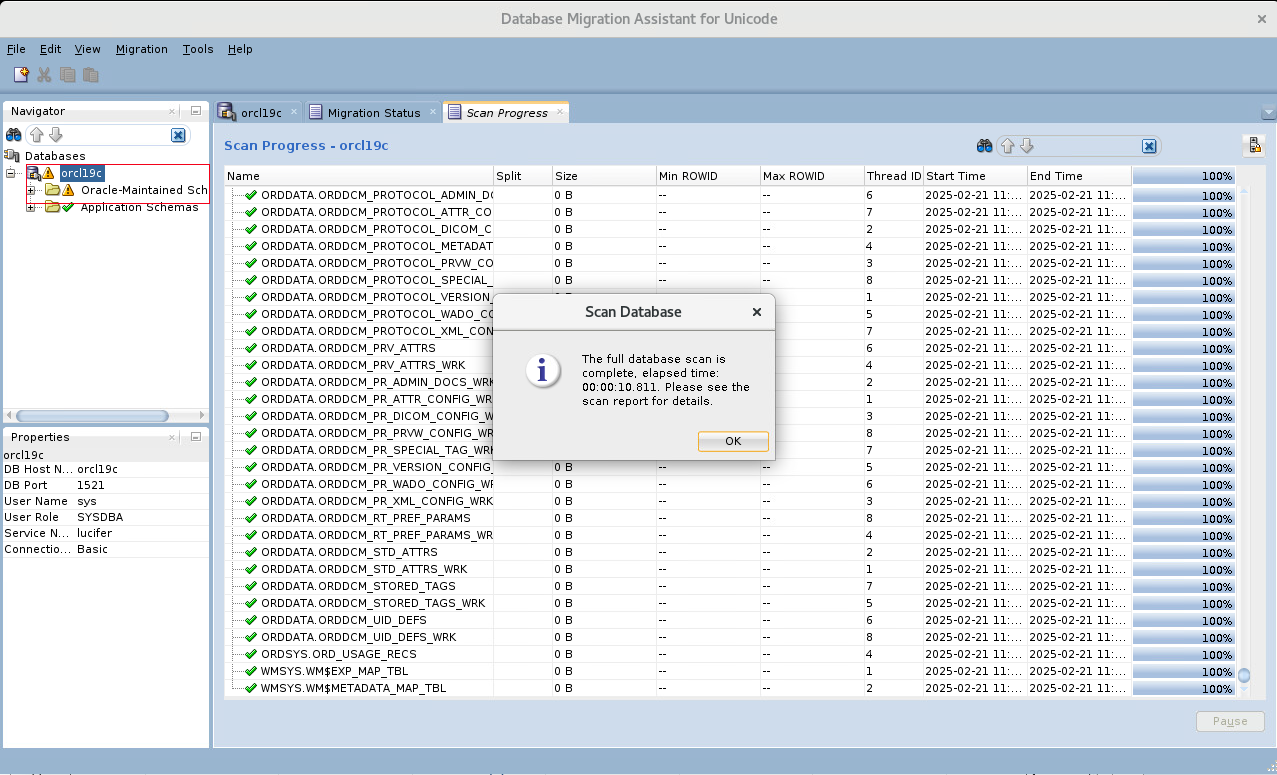Close the Scan Database dialog with X
Image resolution: width=1277 pixels, height=775 pixels.
(x=757, y=312)
